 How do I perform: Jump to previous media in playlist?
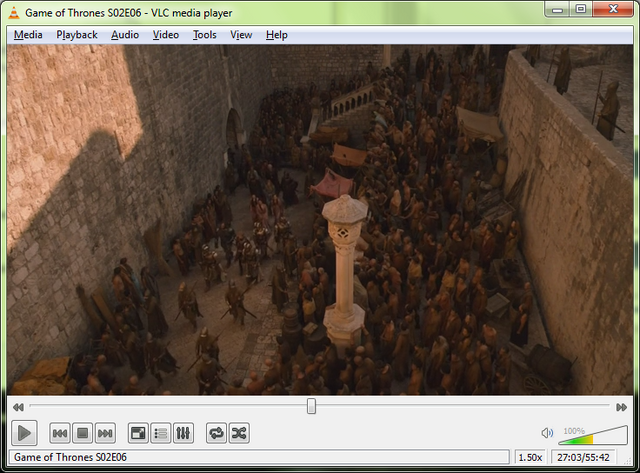[60, 433]
